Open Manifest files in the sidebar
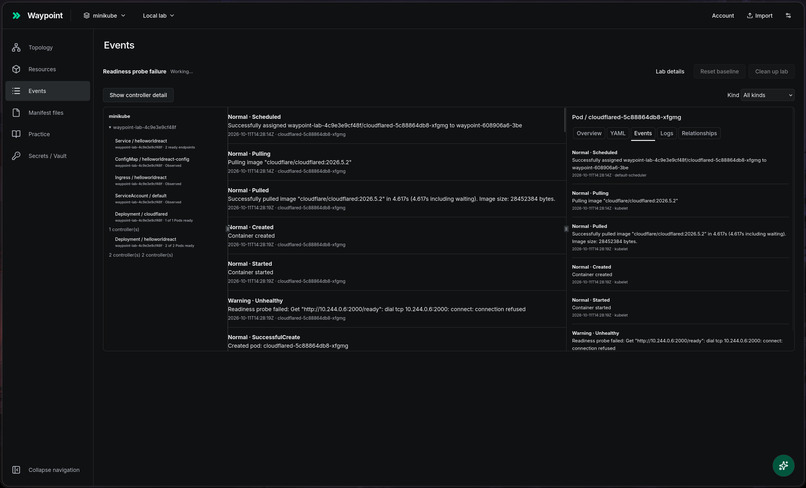Viewport: 806px width, 488px height. [48, 113]
